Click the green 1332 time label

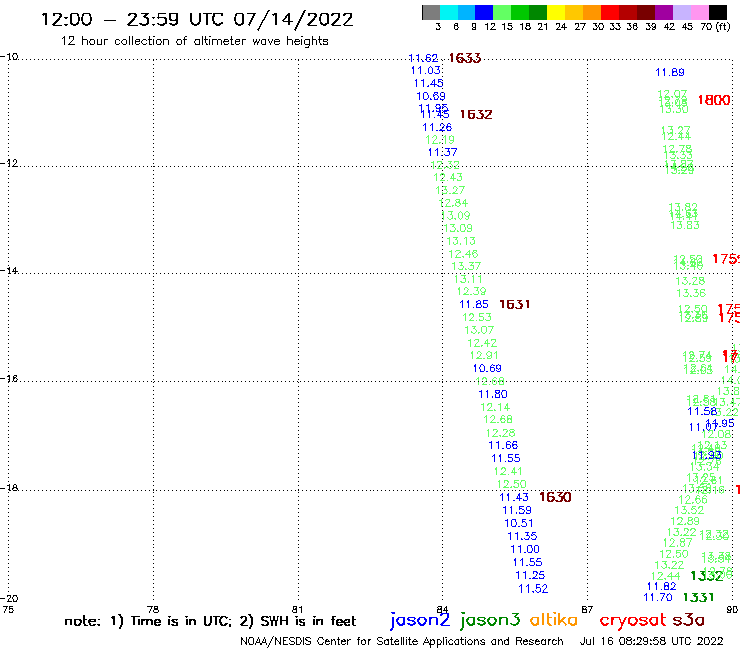tap(706, 576)
